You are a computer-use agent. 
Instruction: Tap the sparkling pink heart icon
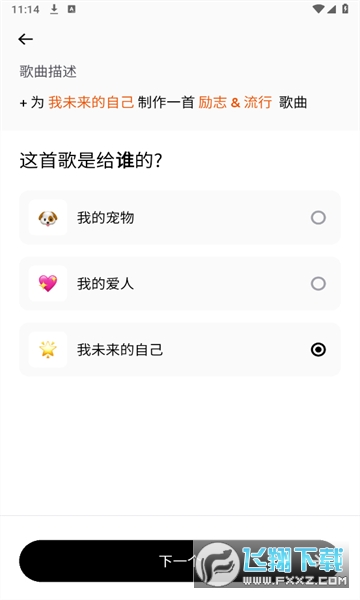[x=48, y=284]
